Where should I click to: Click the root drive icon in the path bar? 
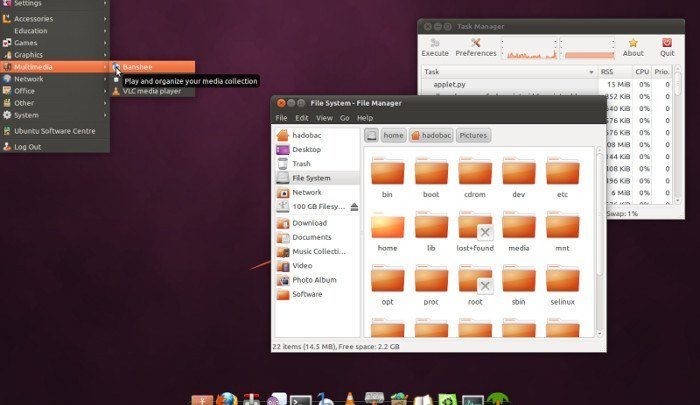(371, 135)
